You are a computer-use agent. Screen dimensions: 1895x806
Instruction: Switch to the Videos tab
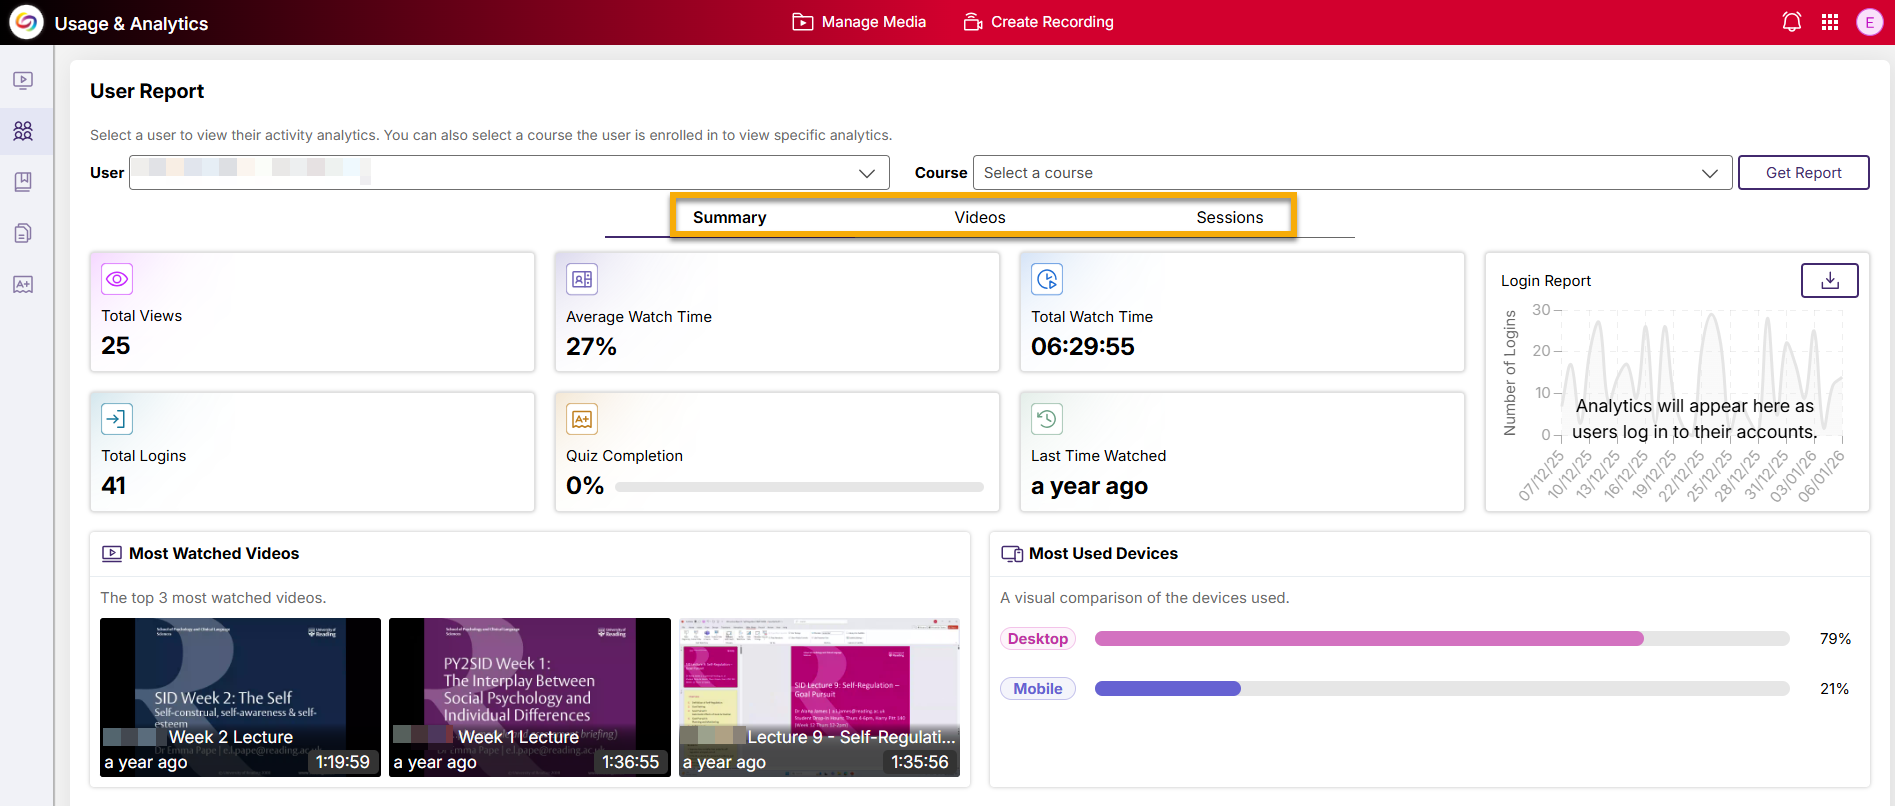[x=979, y=218]
